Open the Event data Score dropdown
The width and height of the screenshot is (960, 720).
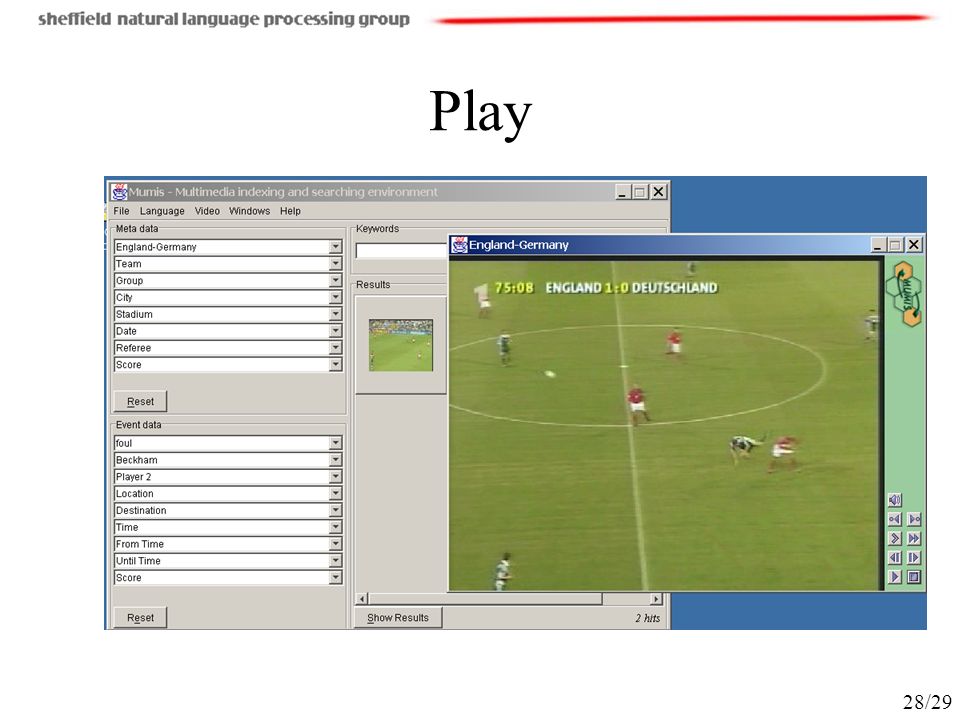click(335, 577)
